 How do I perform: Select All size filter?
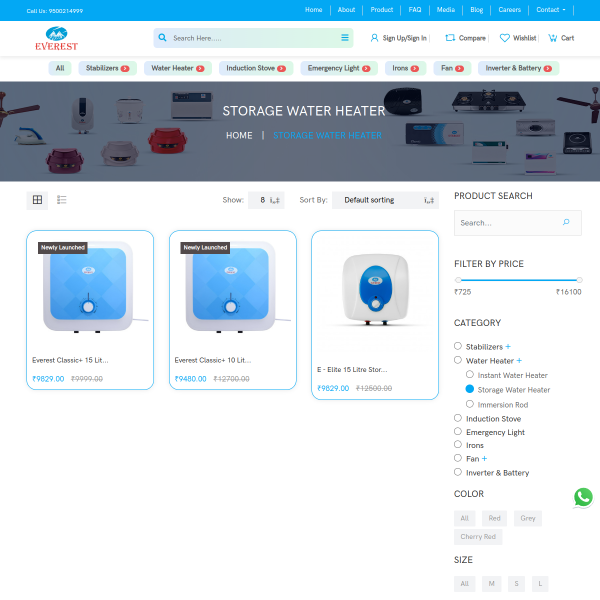click(x=465, y=584)
